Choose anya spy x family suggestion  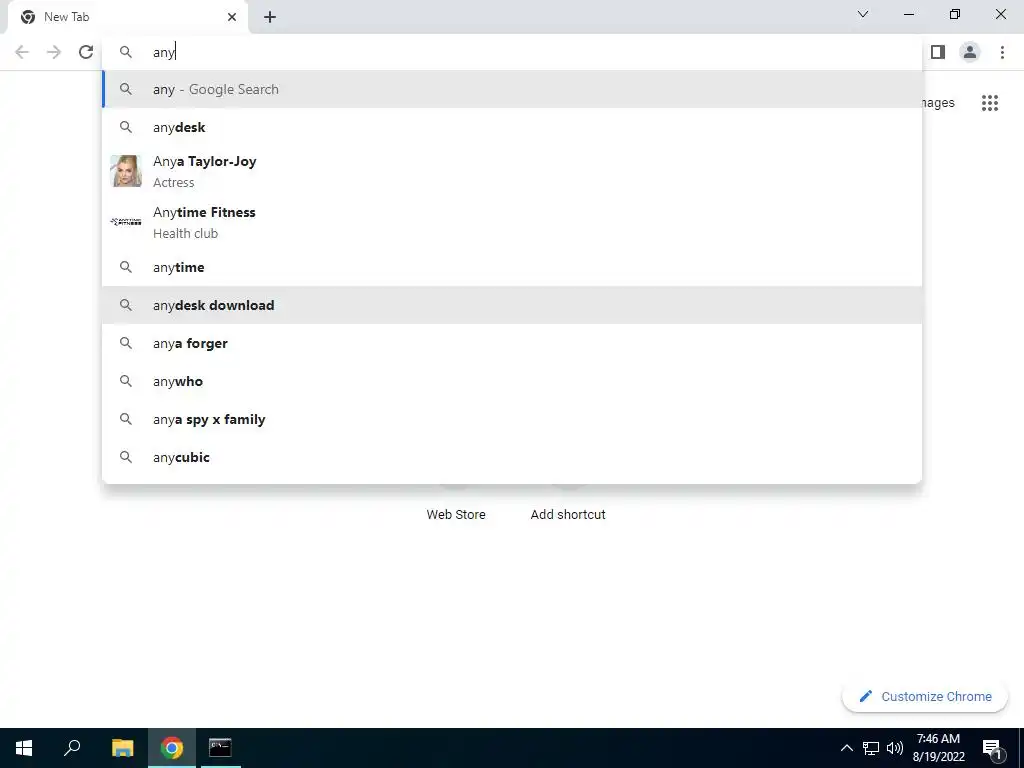(512, 419)
